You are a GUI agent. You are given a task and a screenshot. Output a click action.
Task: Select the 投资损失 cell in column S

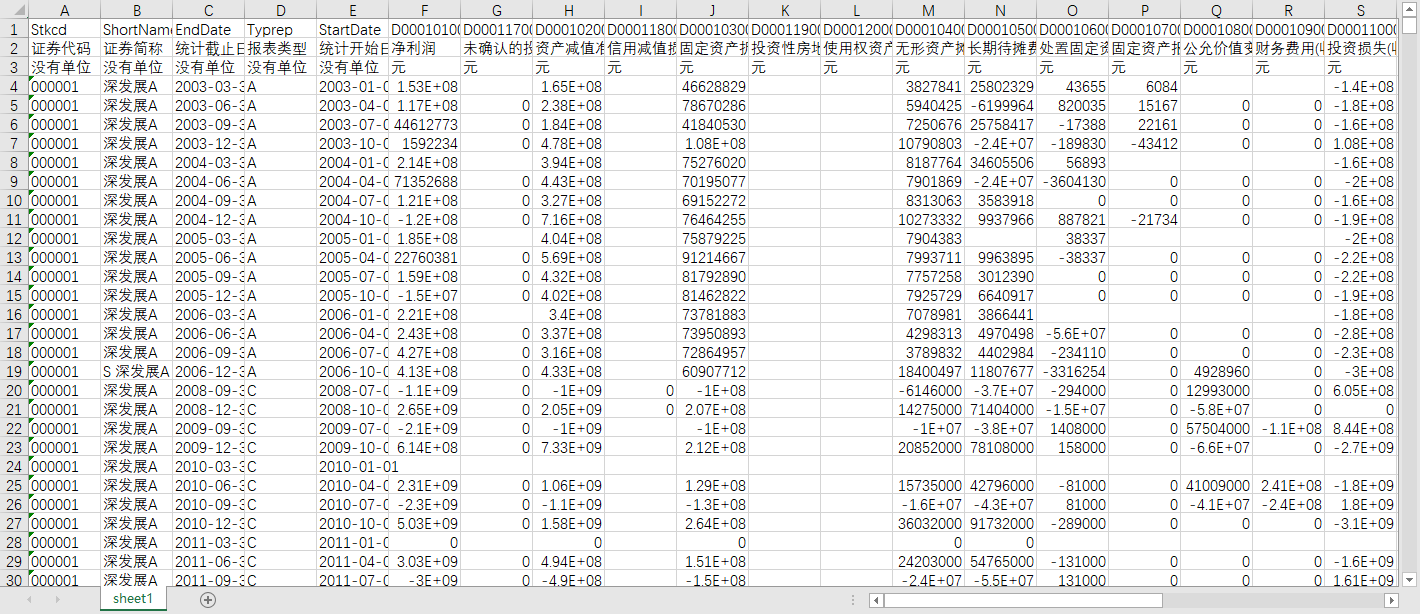pos(1360,48)
